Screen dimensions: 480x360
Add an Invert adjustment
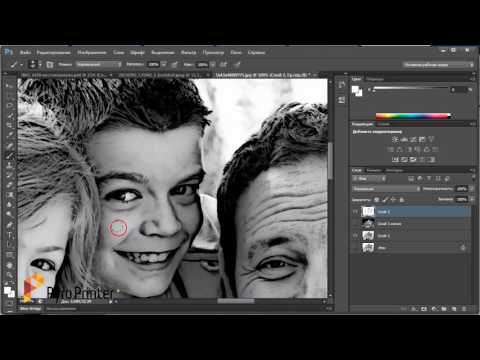coord(395,159)
